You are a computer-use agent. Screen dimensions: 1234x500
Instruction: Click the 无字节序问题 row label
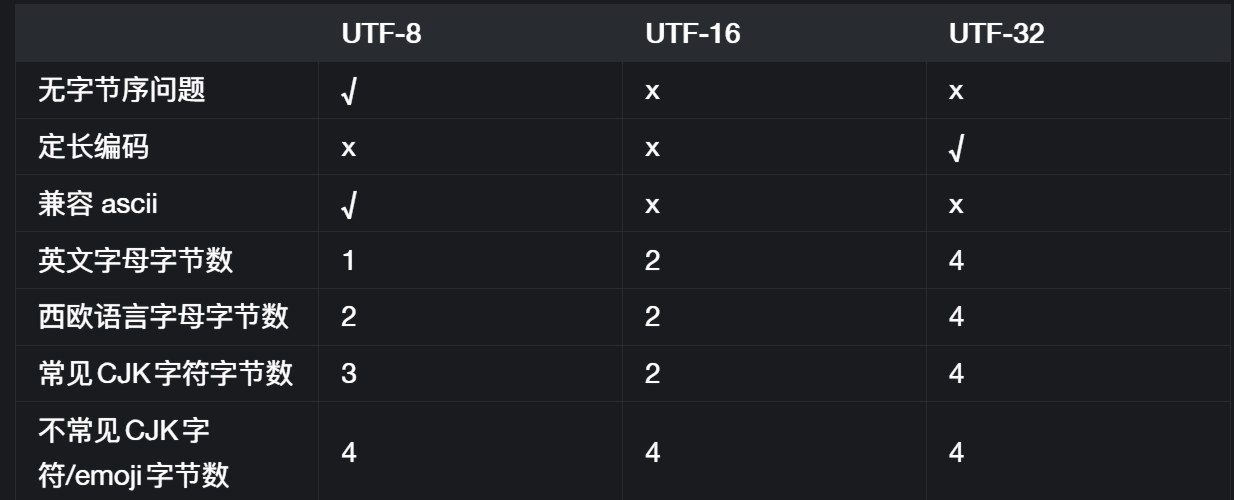pos(122,91)
